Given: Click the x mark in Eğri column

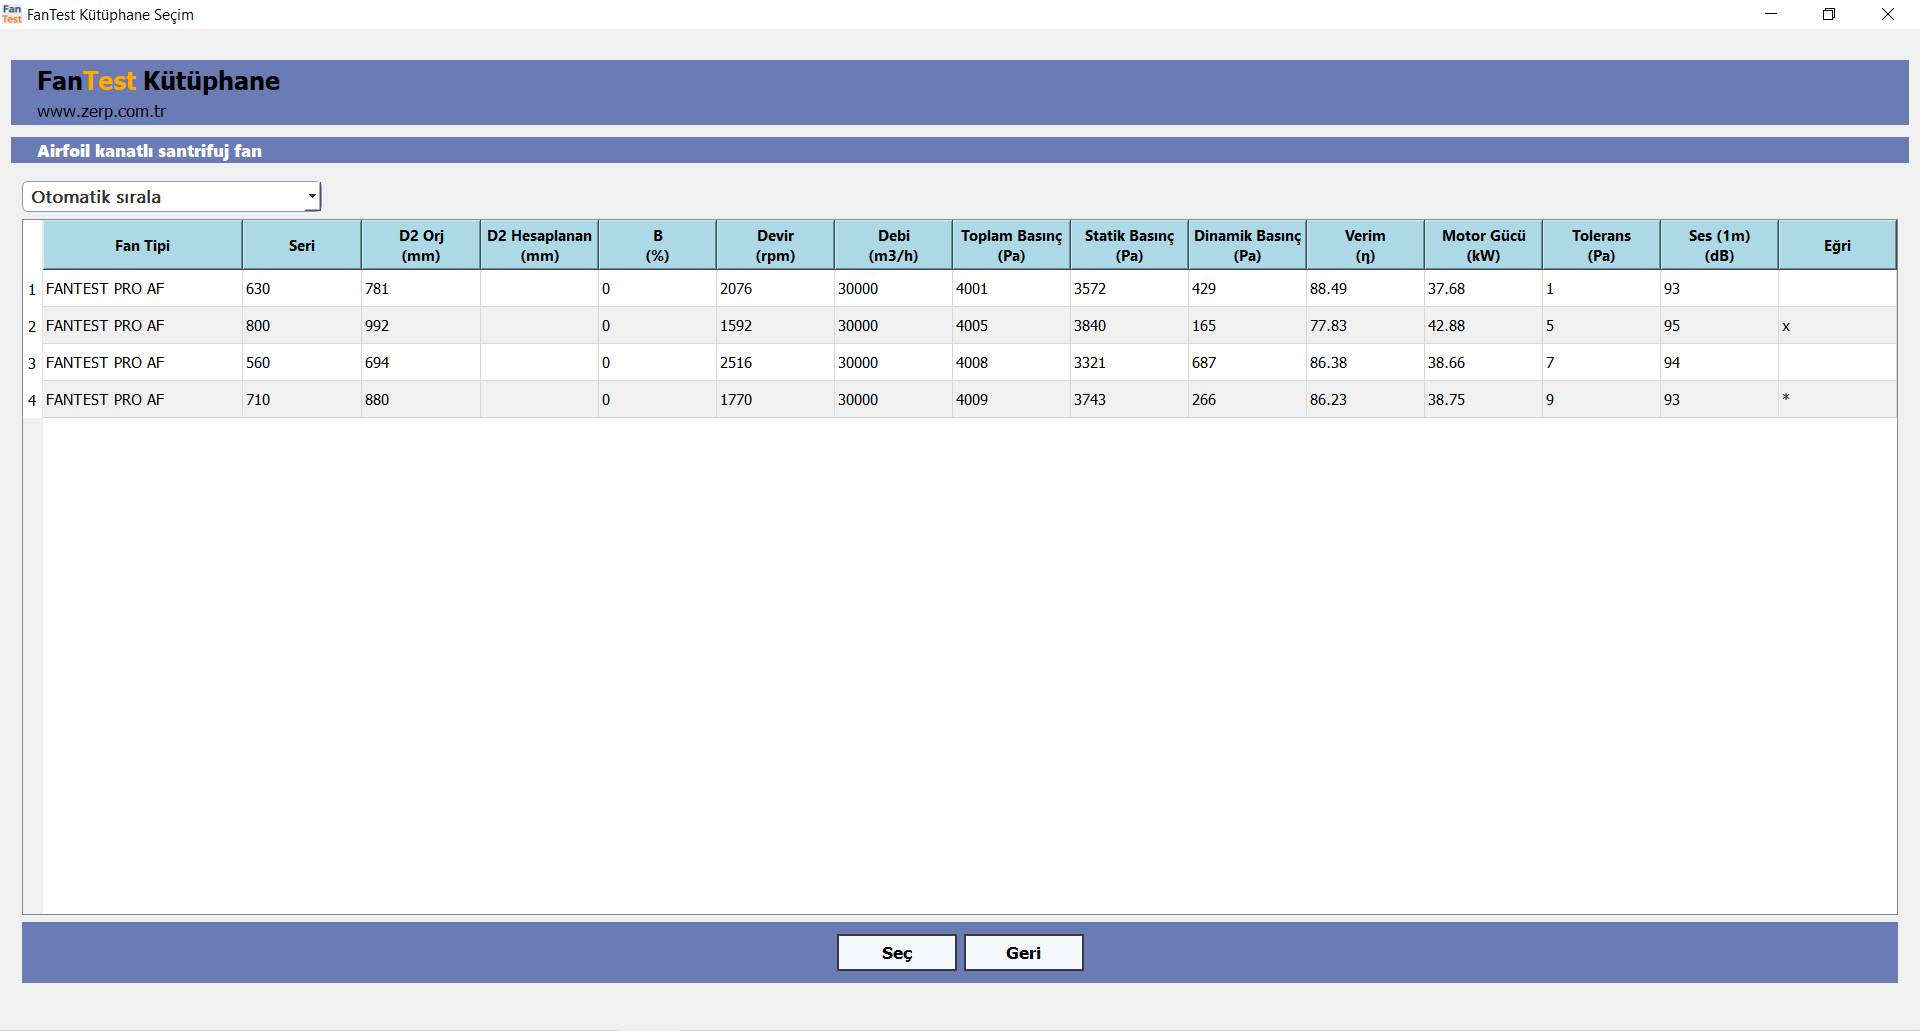Looking at the screenshot, I should coord(1786,327).
